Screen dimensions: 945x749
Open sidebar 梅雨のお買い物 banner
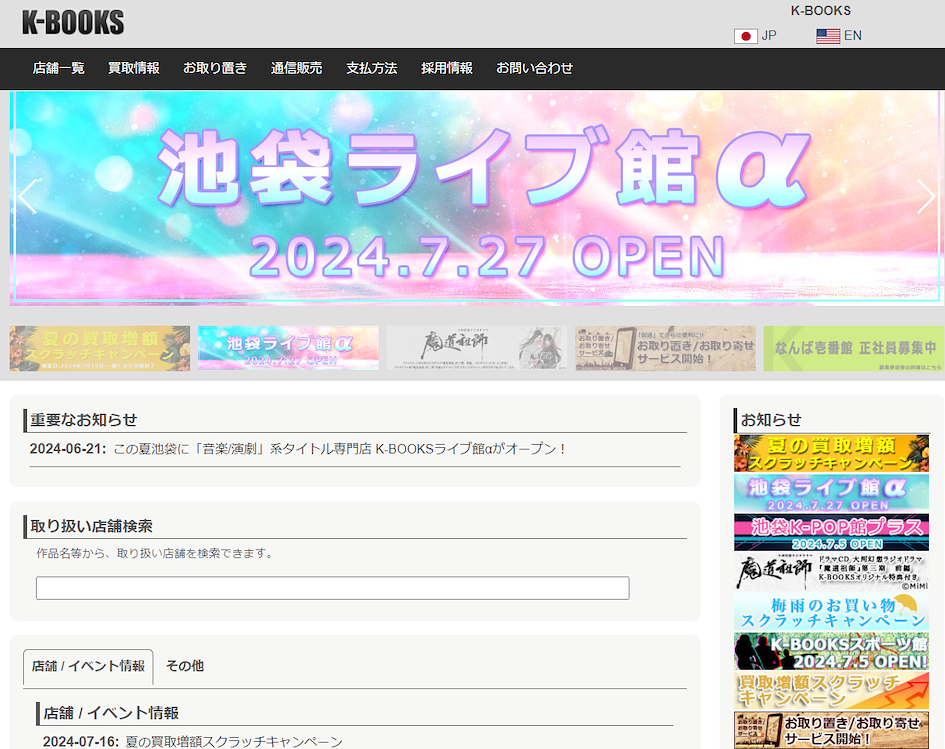click(x=831, y=612)
